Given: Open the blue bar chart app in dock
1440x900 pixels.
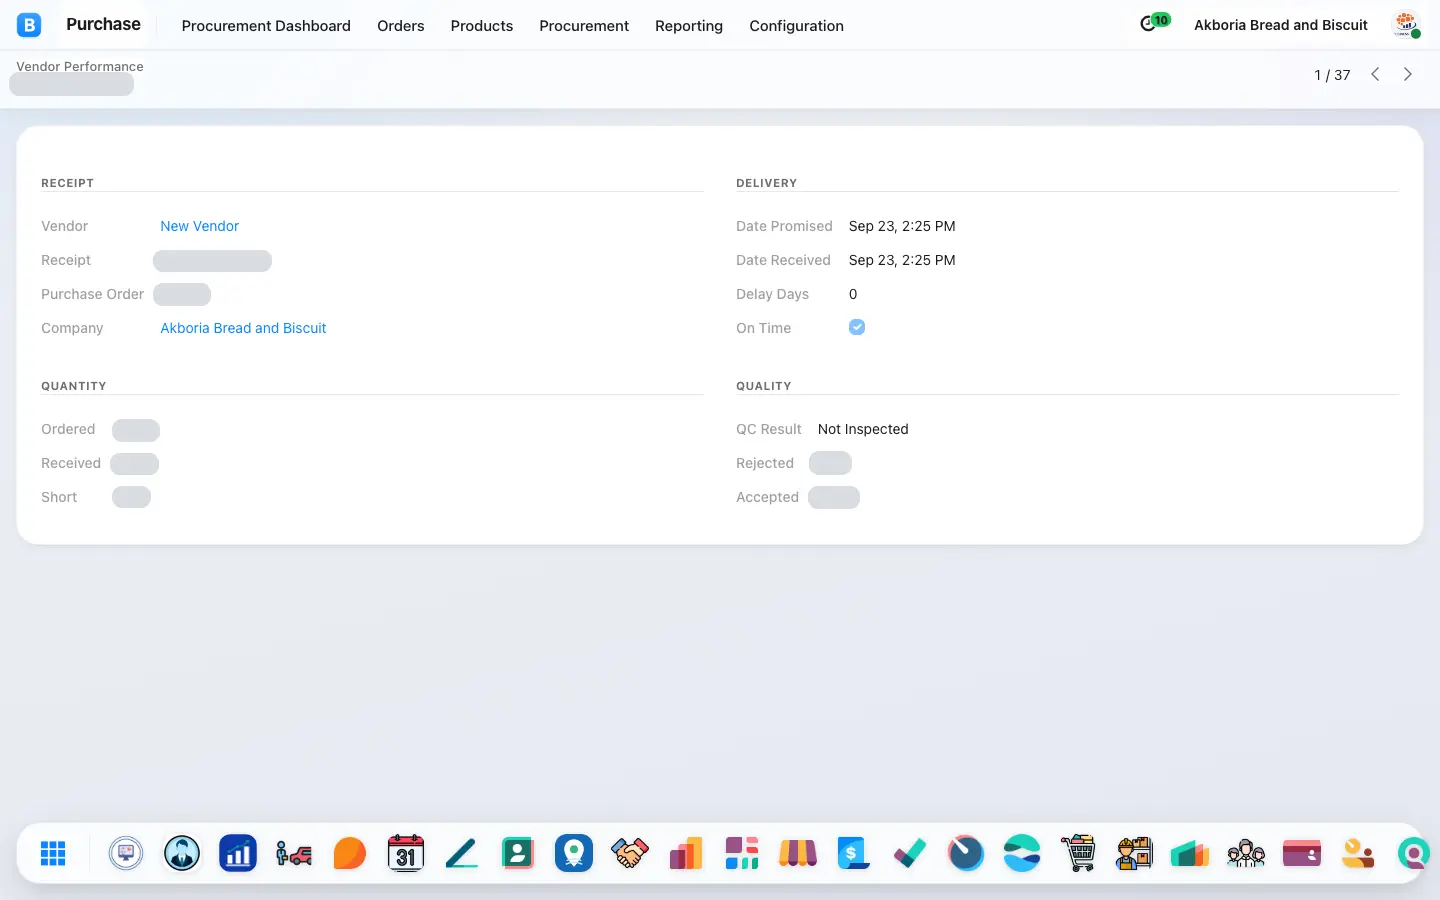Looking at the screenshot, I should pos(238,853).
